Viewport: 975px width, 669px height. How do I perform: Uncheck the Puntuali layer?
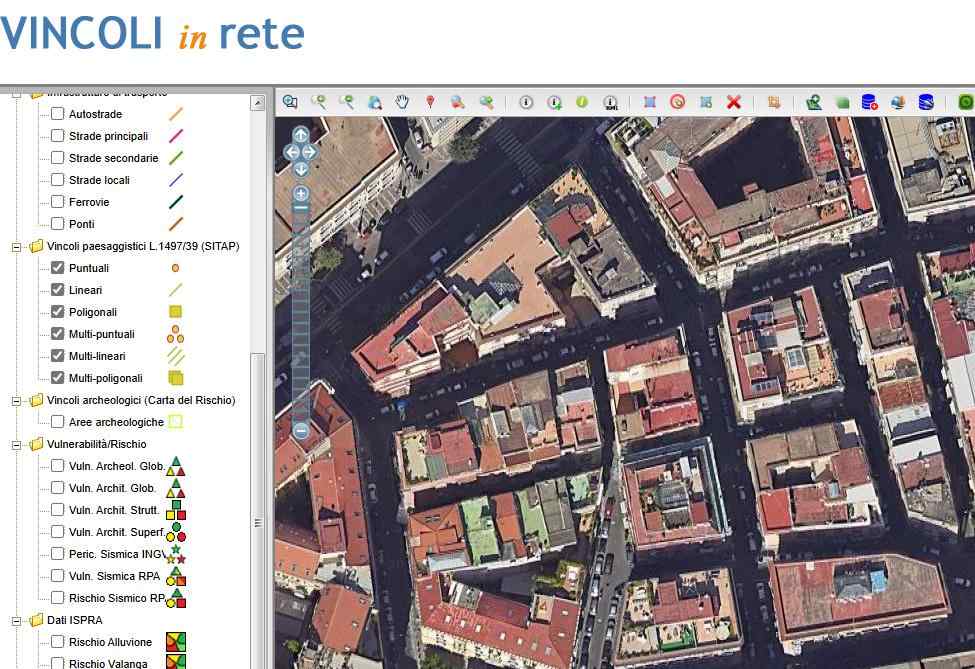click(x=58, y=268)
